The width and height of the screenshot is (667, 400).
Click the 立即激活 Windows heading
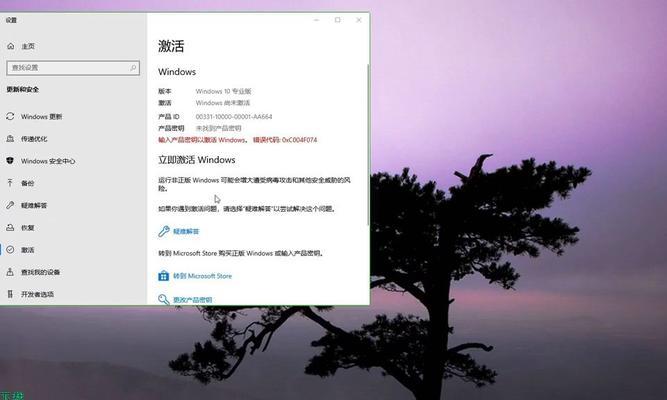tap(197, 160)
